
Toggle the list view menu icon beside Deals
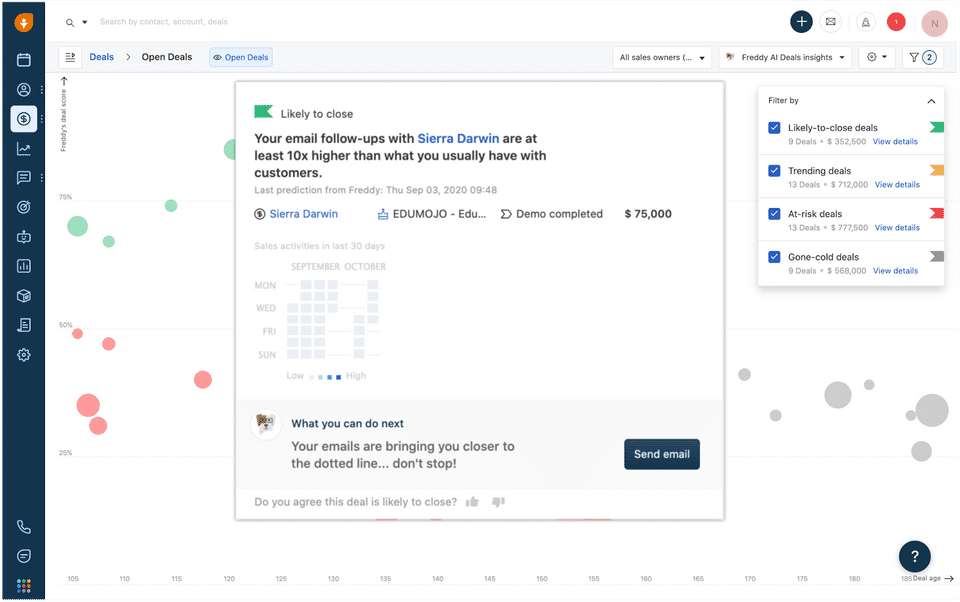pyautogui.click(x=70, y=57)
